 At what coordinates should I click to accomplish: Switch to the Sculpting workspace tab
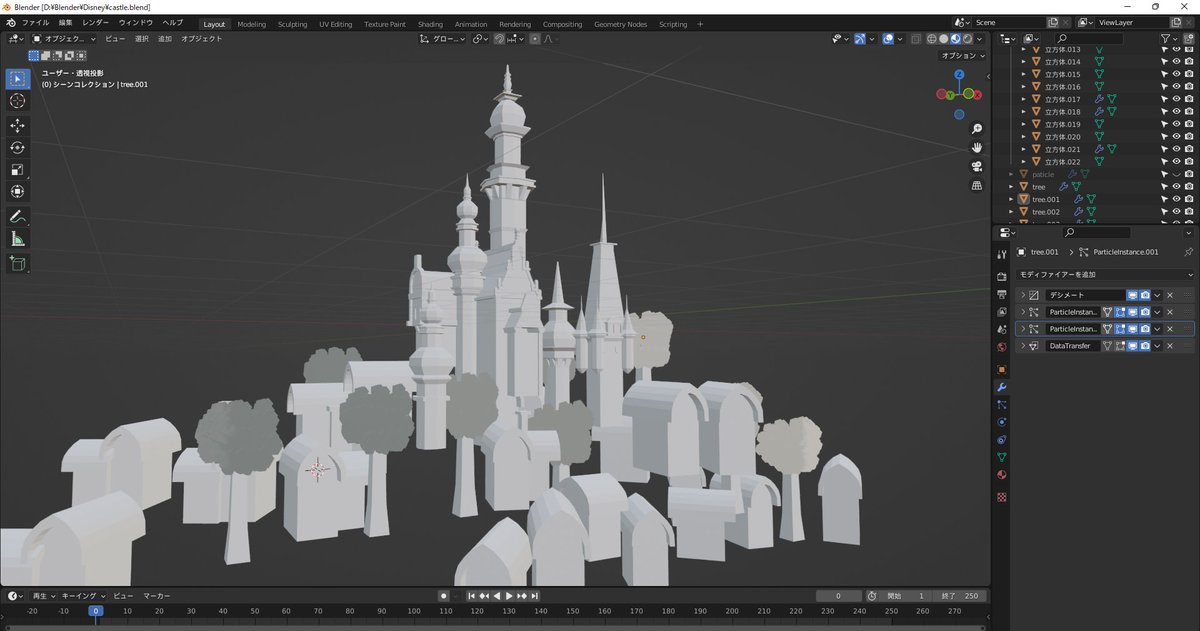(x=292, y=24)
